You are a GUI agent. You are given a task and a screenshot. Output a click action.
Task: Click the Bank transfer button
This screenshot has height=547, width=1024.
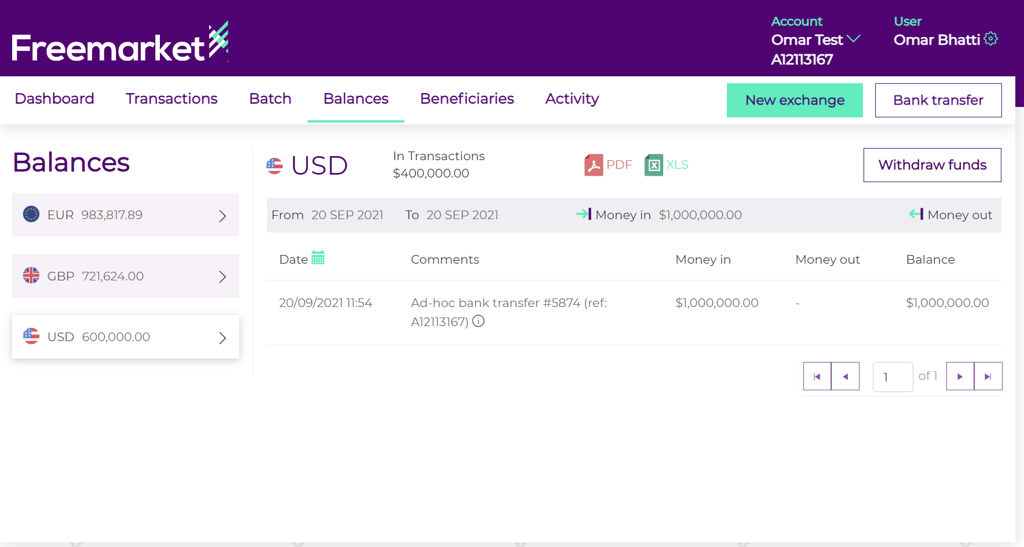(938, 100)
